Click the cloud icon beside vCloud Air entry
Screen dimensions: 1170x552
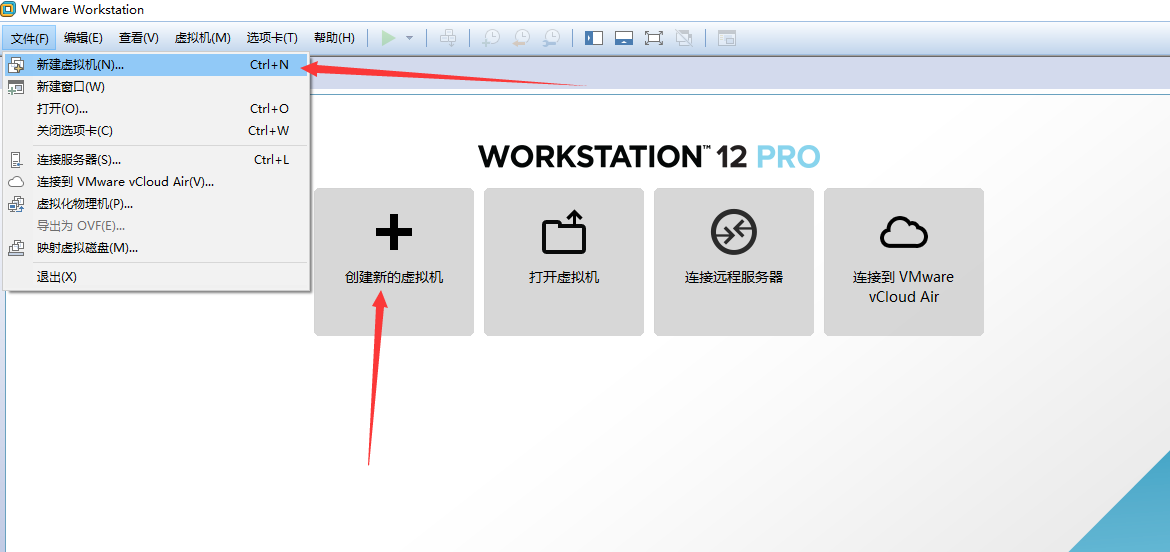point(16,181)
